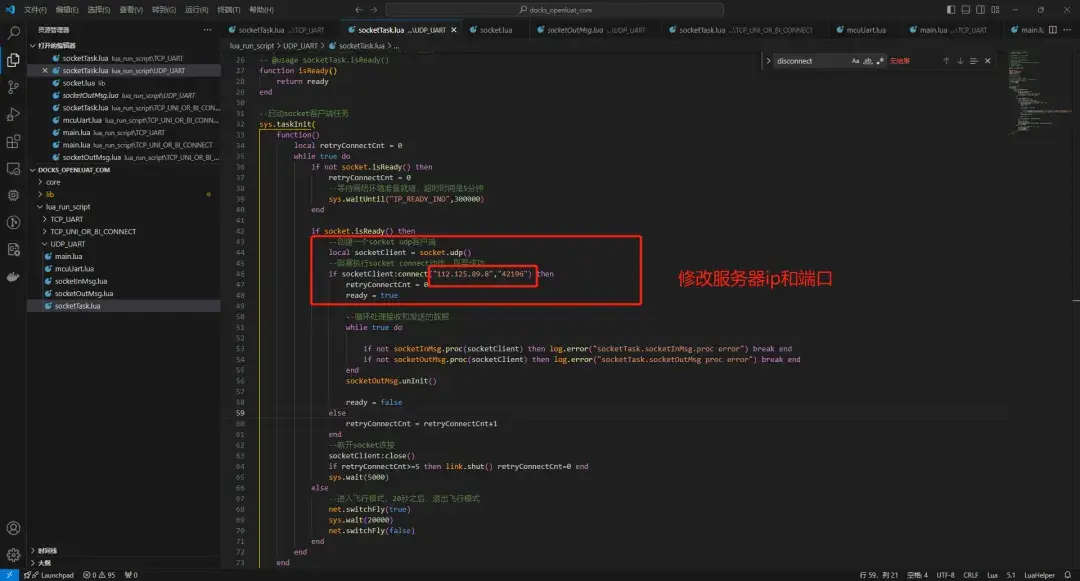This screenshot has width=1080, height=581.
Task: Click the docks_openluat_com command center search box
Action: 554,10
